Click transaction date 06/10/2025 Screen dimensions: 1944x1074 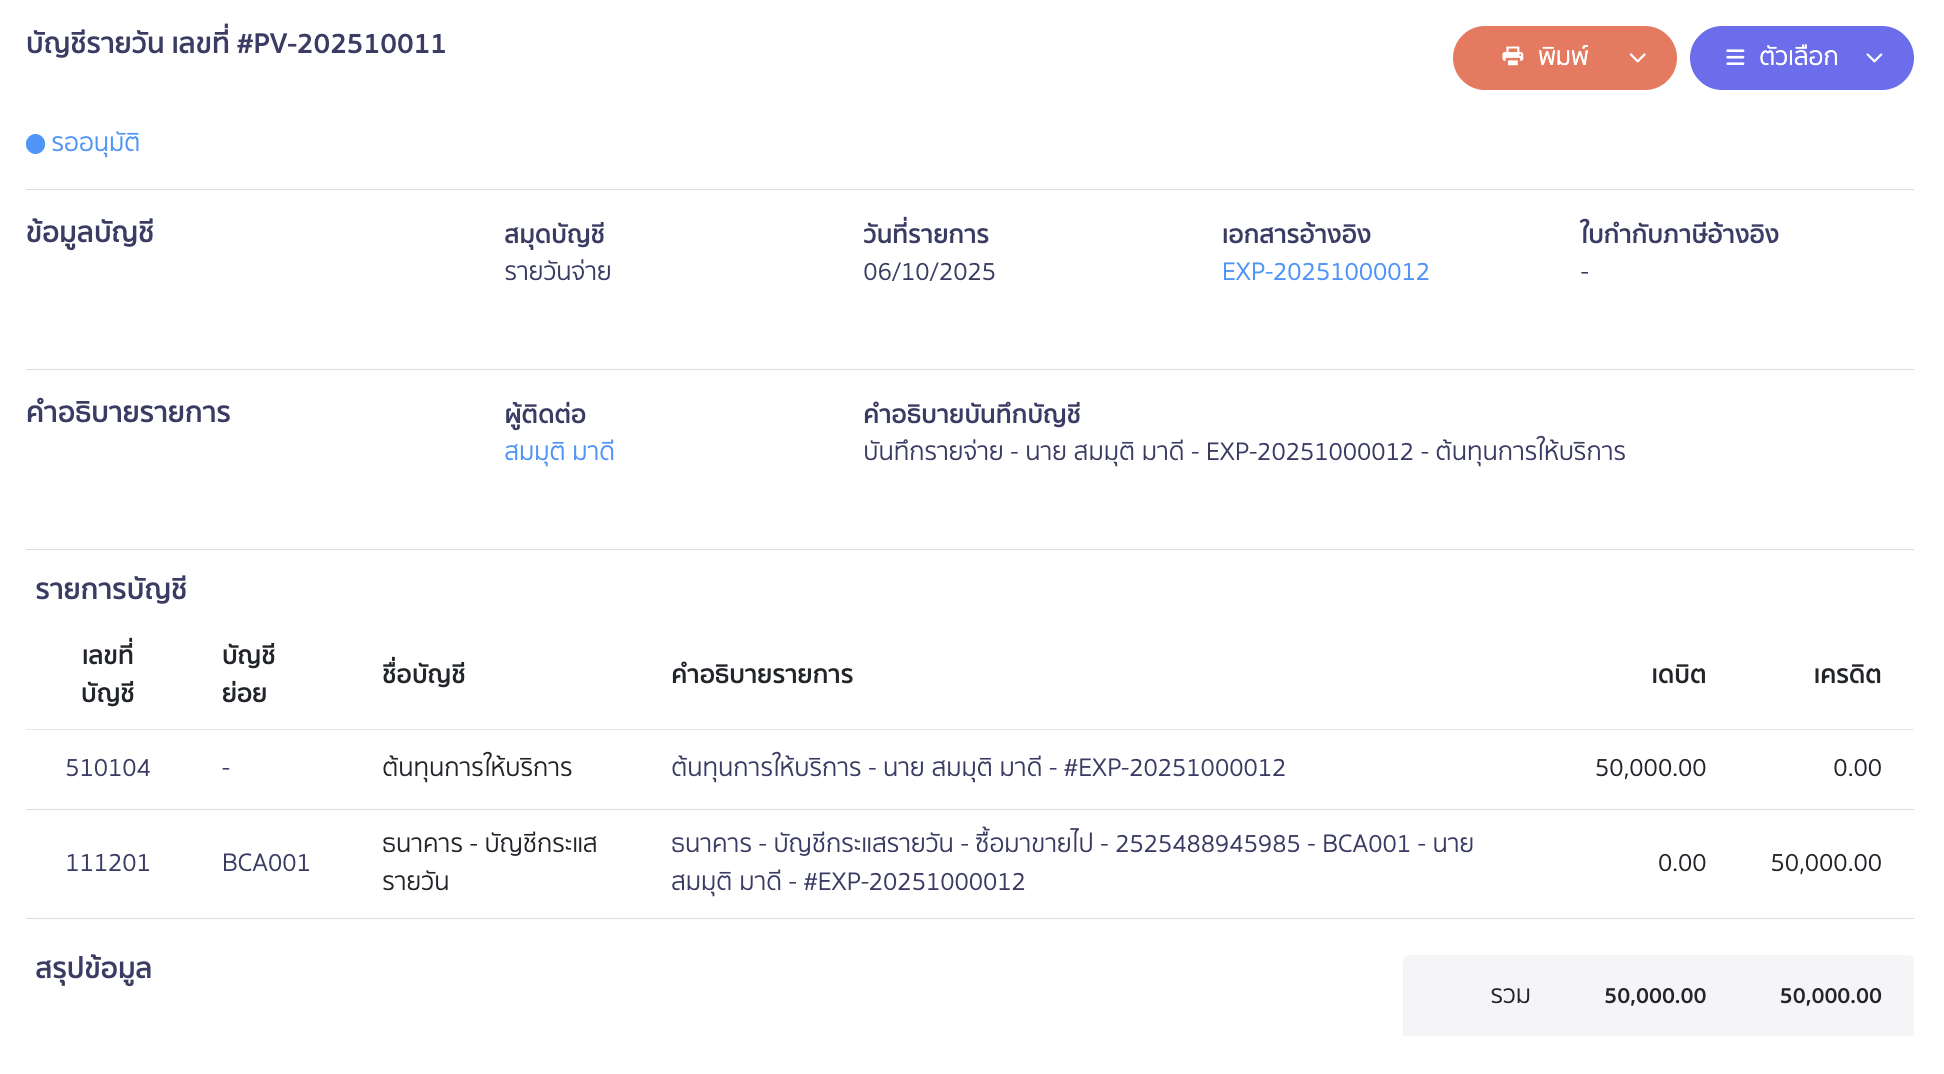pyautogui.click(x=929, y=271)
